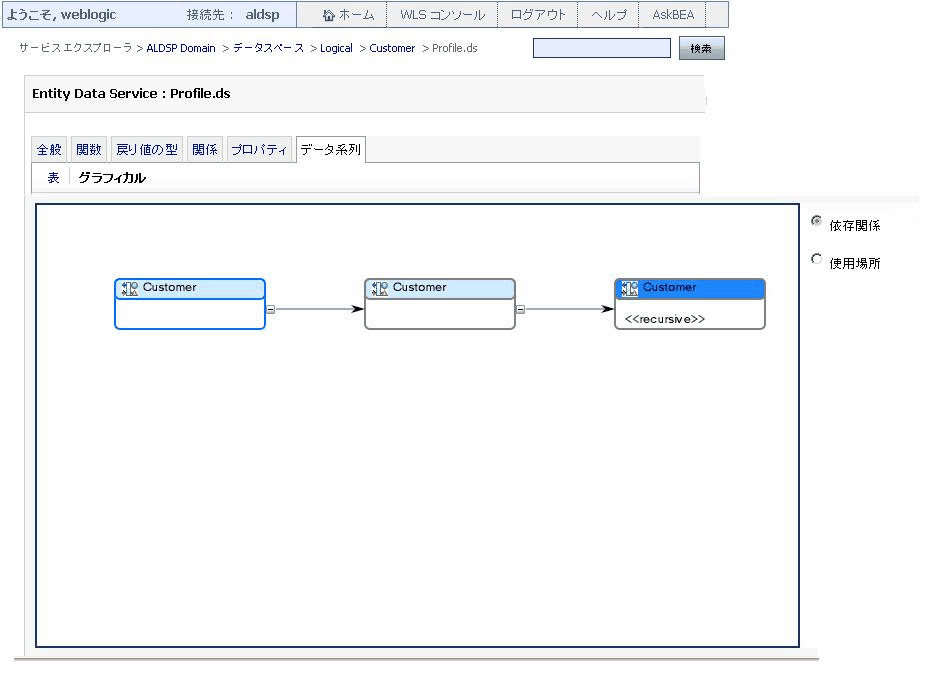Screen dimensions: 937x673
Task: Click the <<recursive>> label
Action: (665, 319)
